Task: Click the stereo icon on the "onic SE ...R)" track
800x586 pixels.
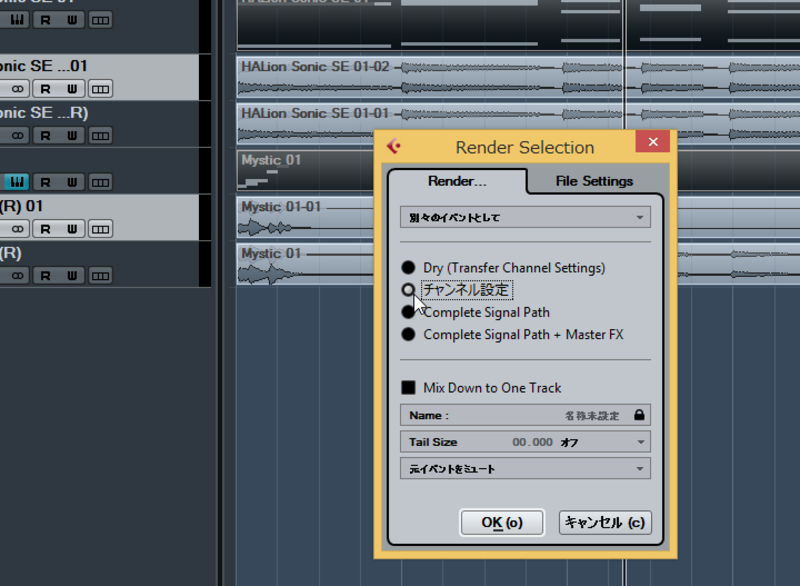Action: coord(17,136)
